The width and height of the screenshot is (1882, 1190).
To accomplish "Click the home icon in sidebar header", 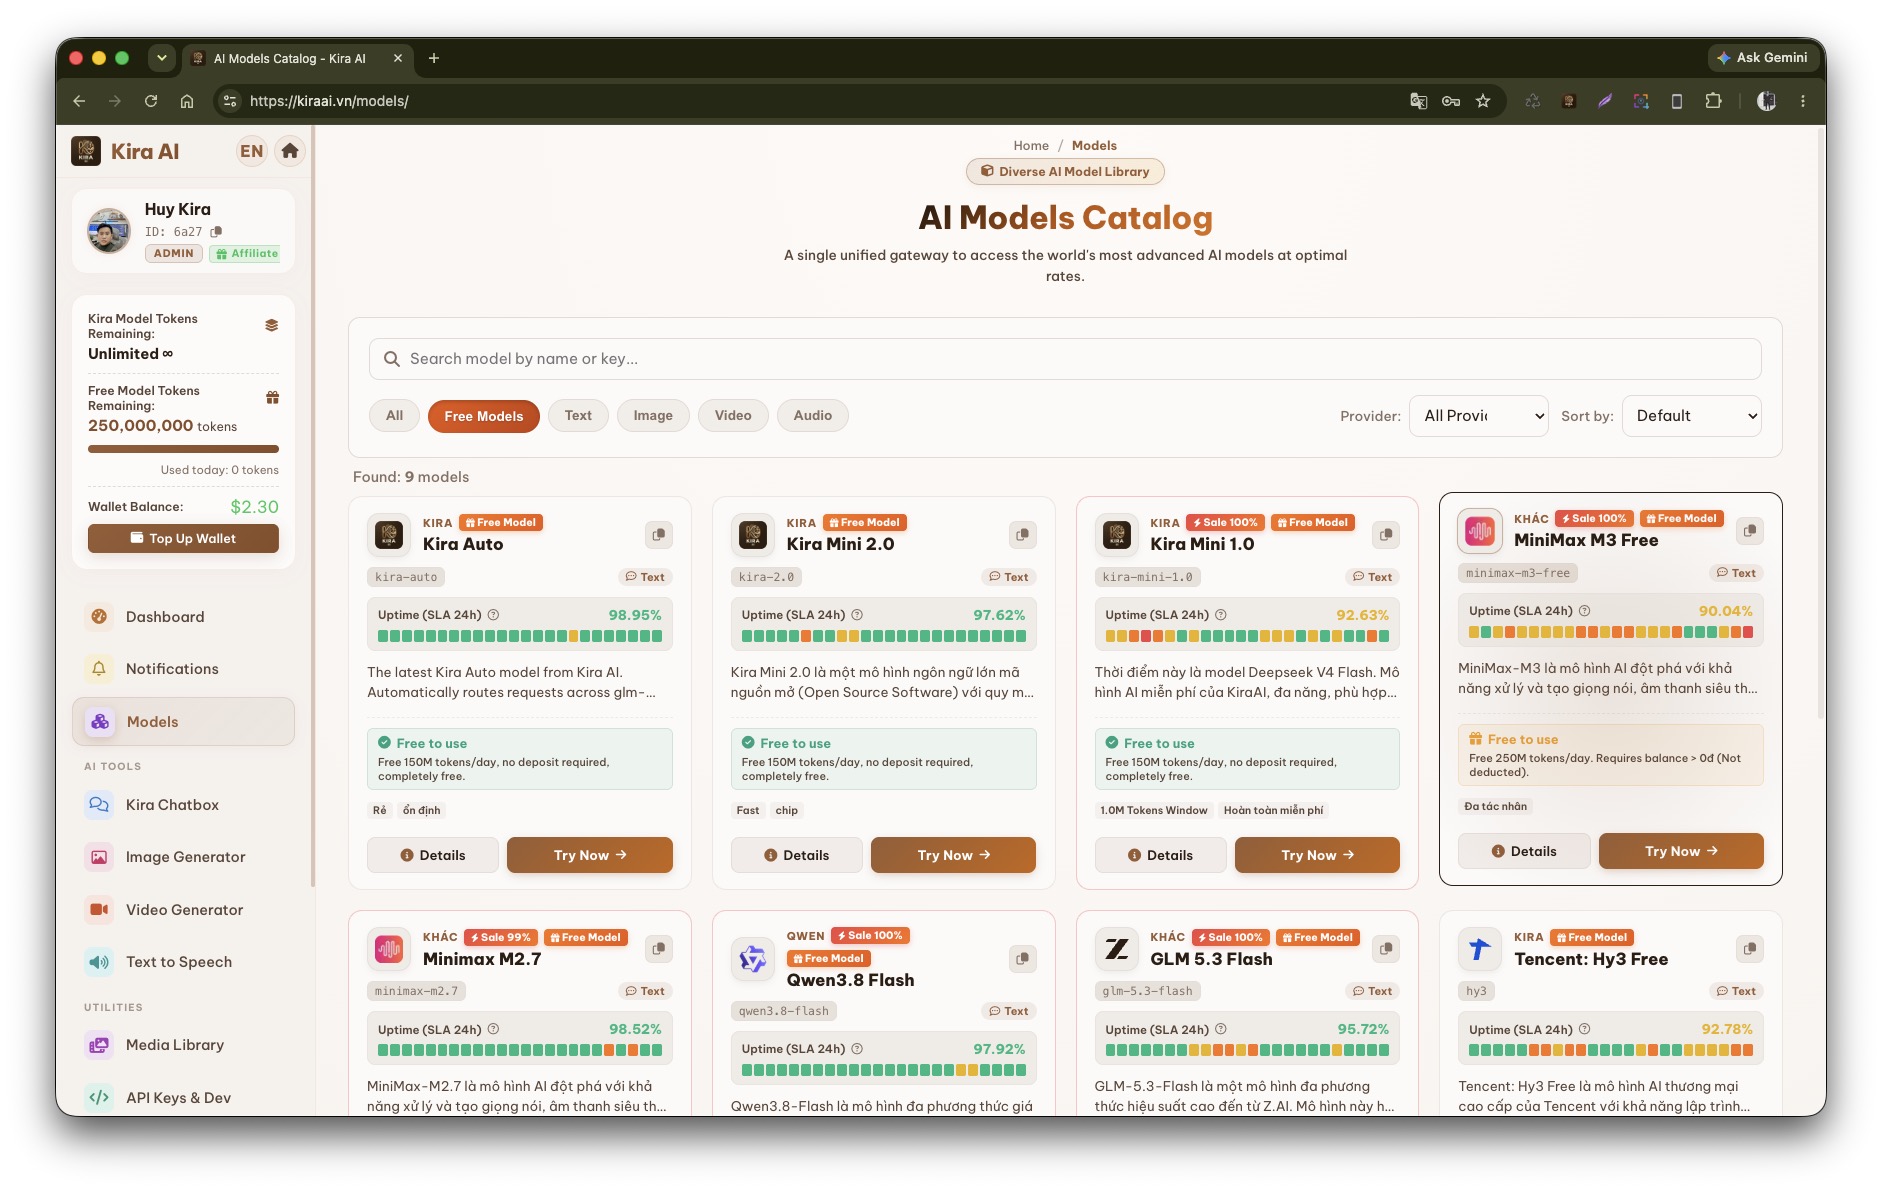I will coord(290,151).
